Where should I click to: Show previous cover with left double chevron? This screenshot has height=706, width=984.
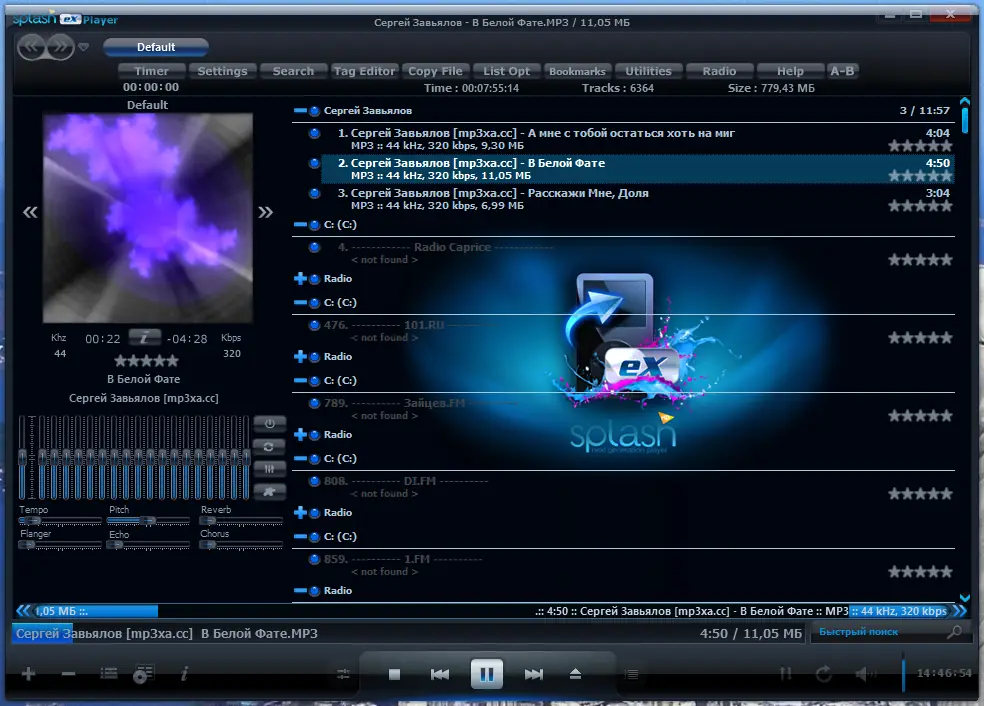[x=30, y=212]
